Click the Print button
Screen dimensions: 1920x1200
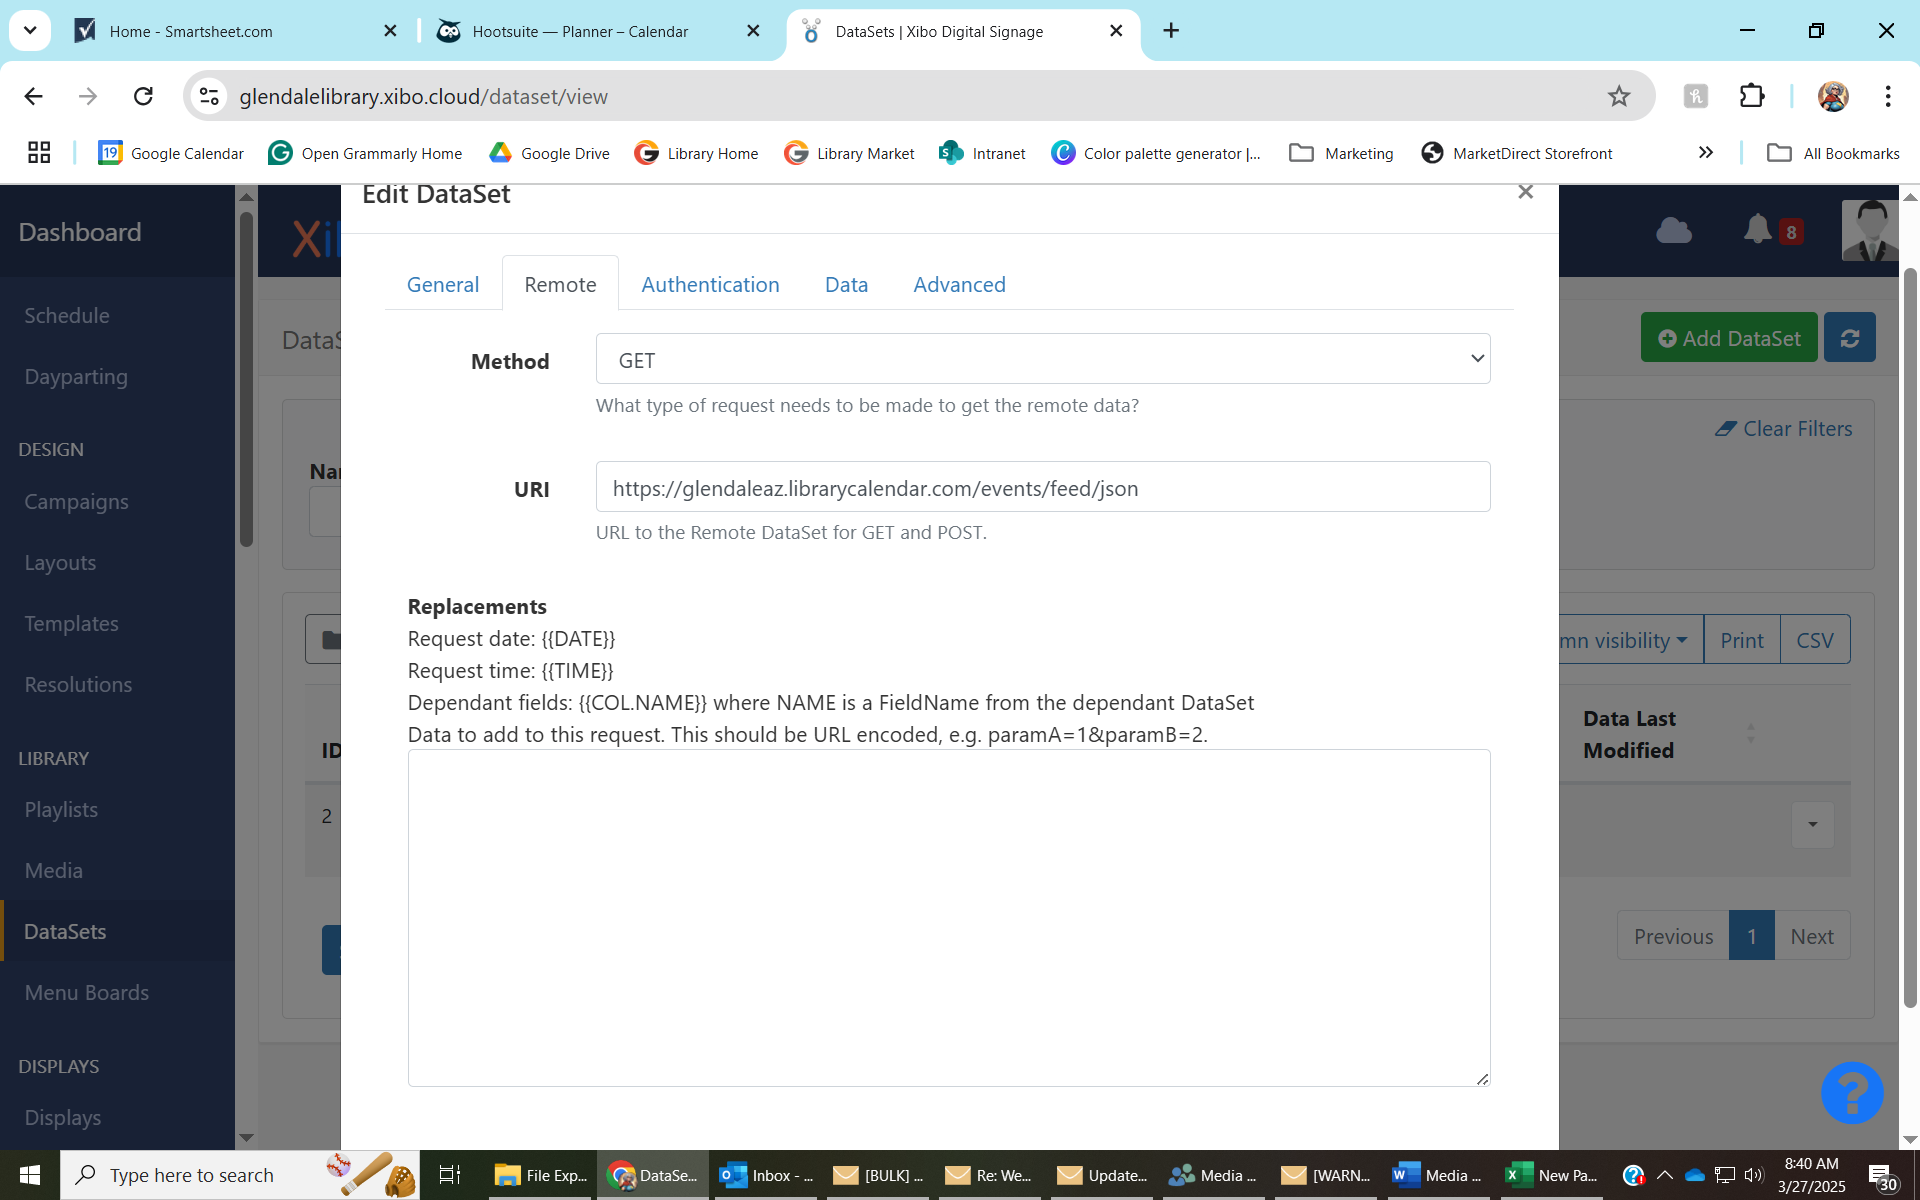[1742, 640]
